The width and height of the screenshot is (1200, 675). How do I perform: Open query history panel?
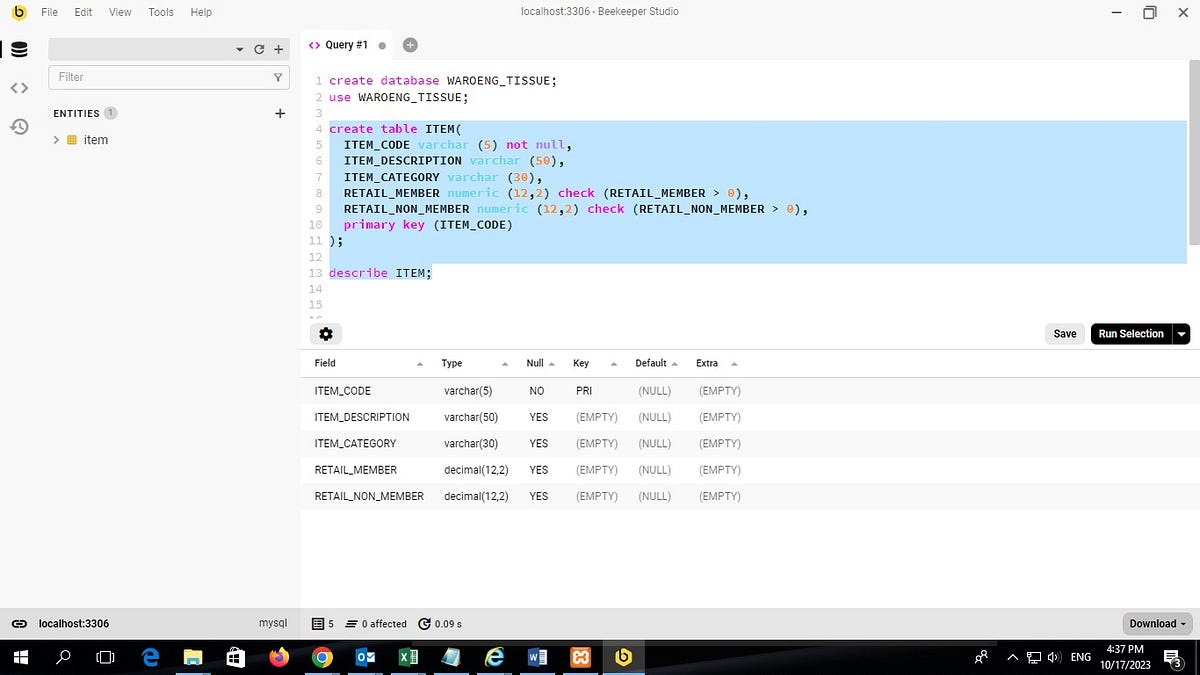19,125
